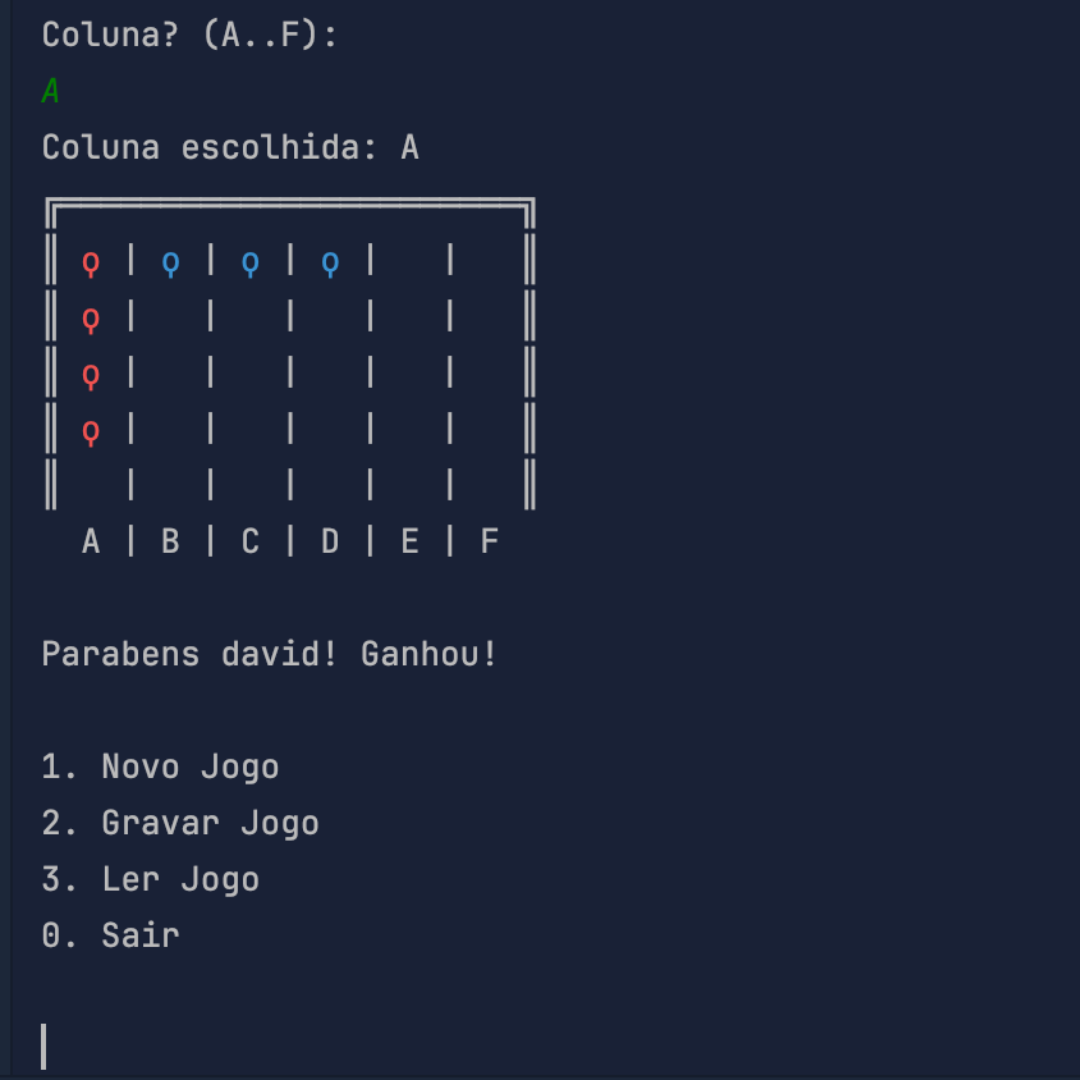Screen dimensions: 1080x1080
Task: Click the blue piece in column B
Action: (x=171, y=264)
